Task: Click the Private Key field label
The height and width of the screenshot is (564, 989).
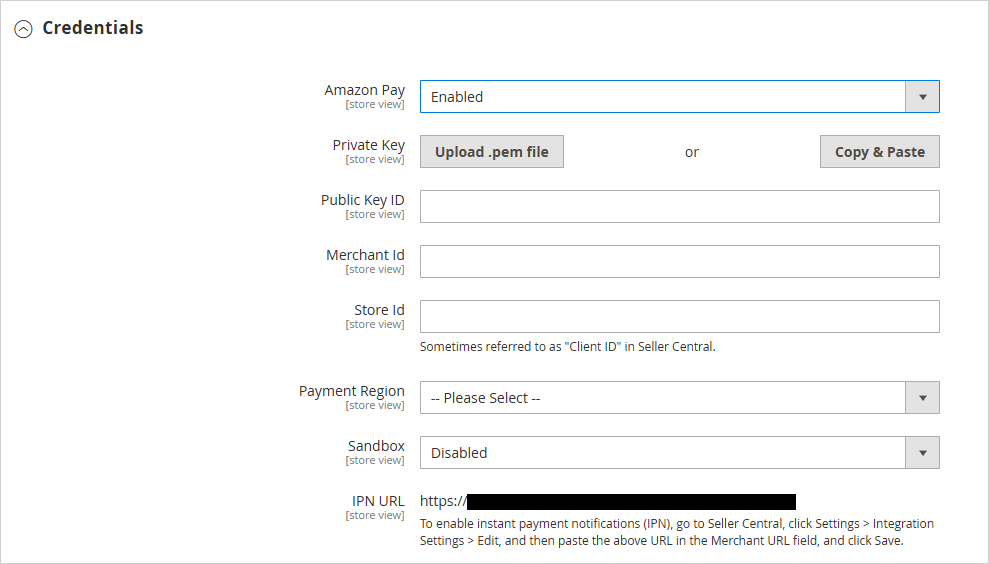Action: pos(368,145)
